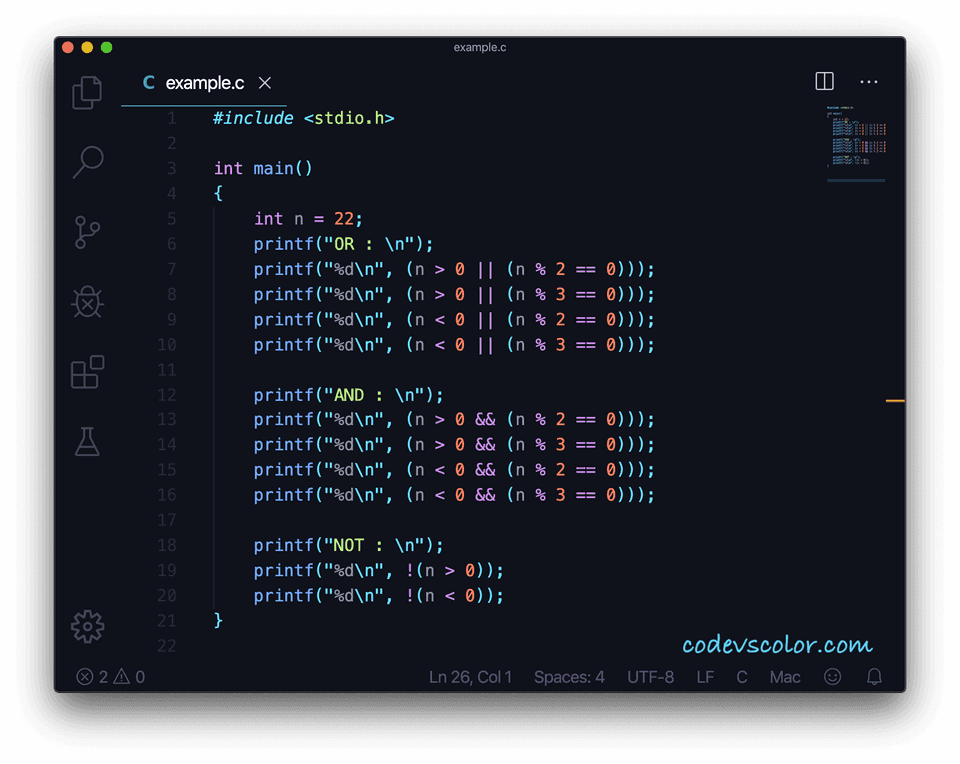Open the Run and Debug bug icon
The height and width of the screenshot is (764, 960).
pos(88,301)
